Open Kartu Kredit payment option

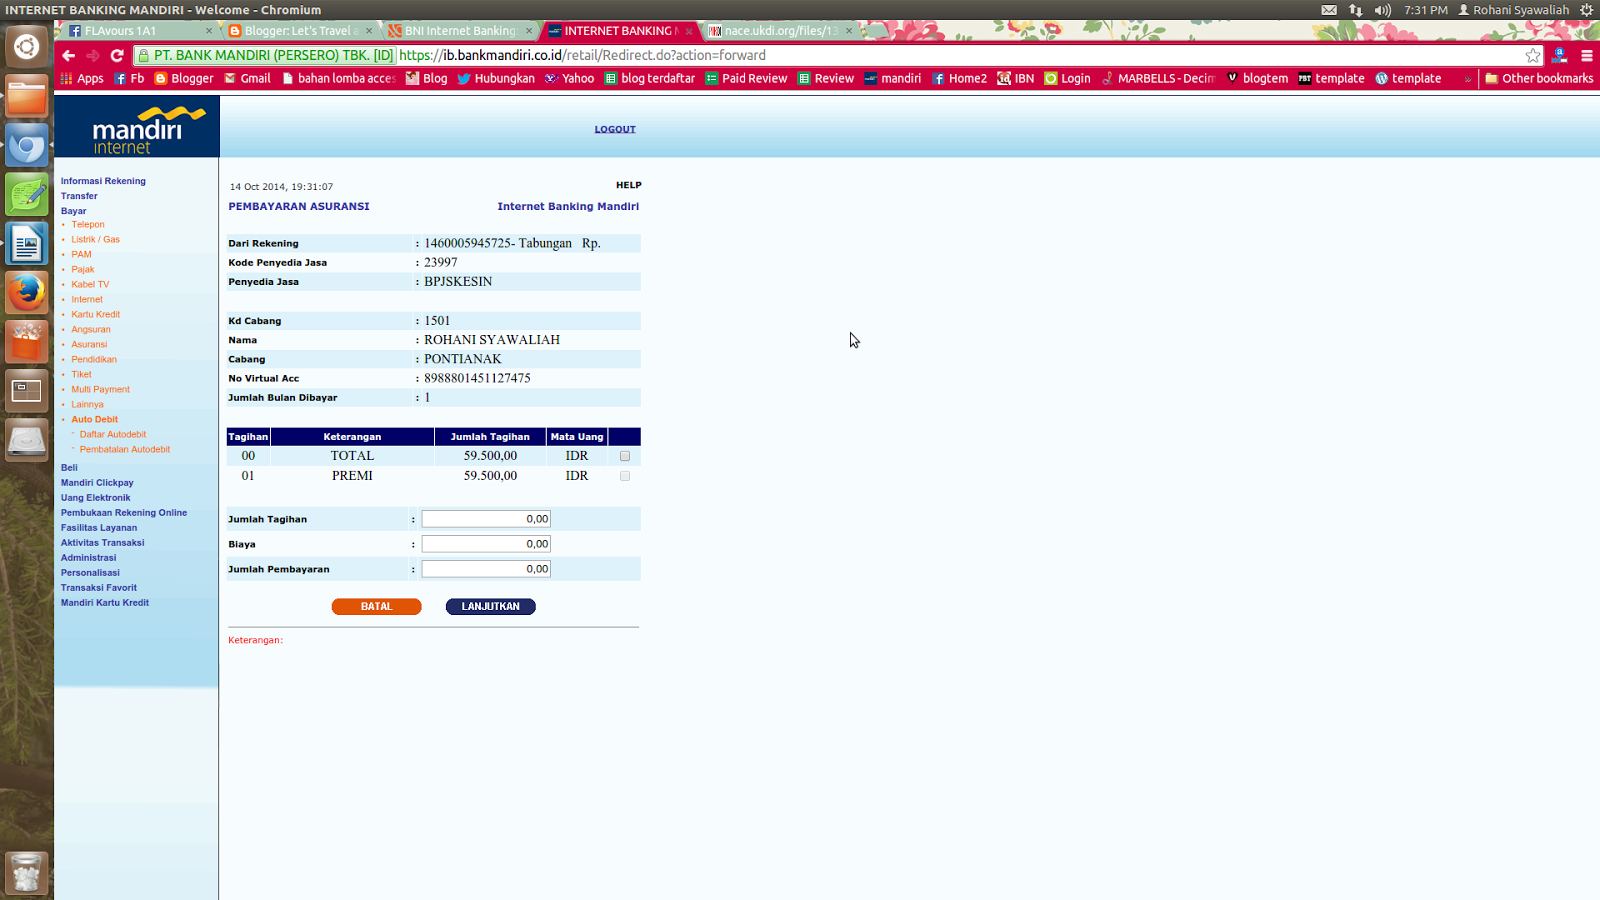(x=95, y=315)
